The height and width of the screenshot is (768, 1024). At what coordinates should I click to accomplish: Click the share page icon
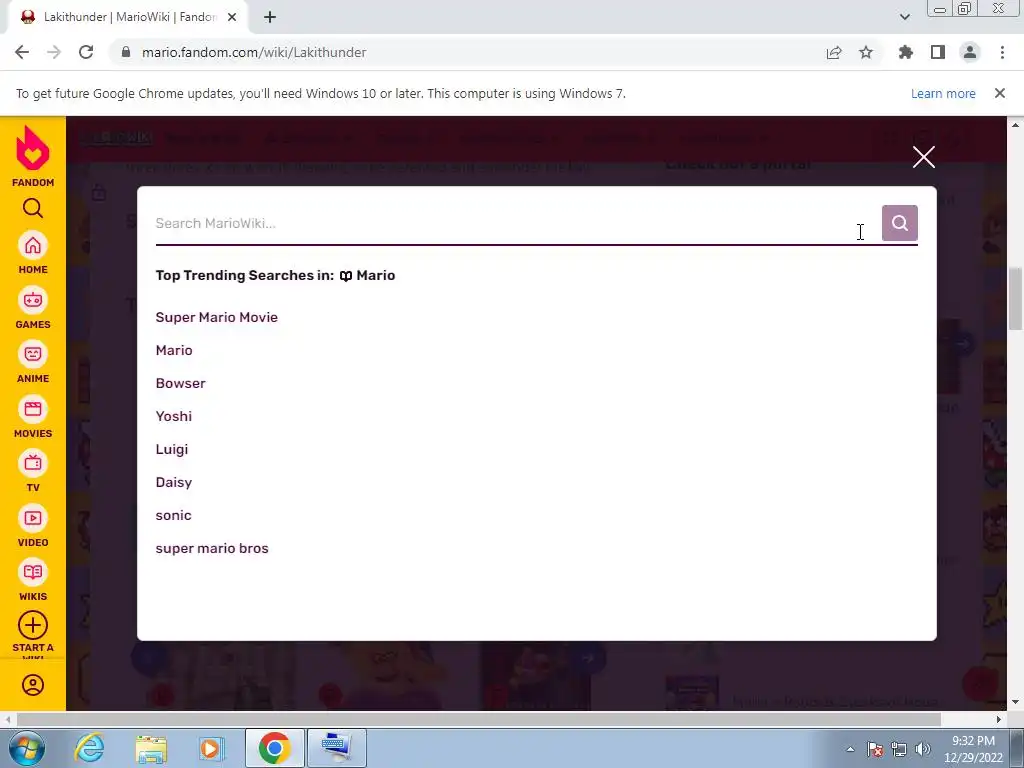(x=834, y=52)
